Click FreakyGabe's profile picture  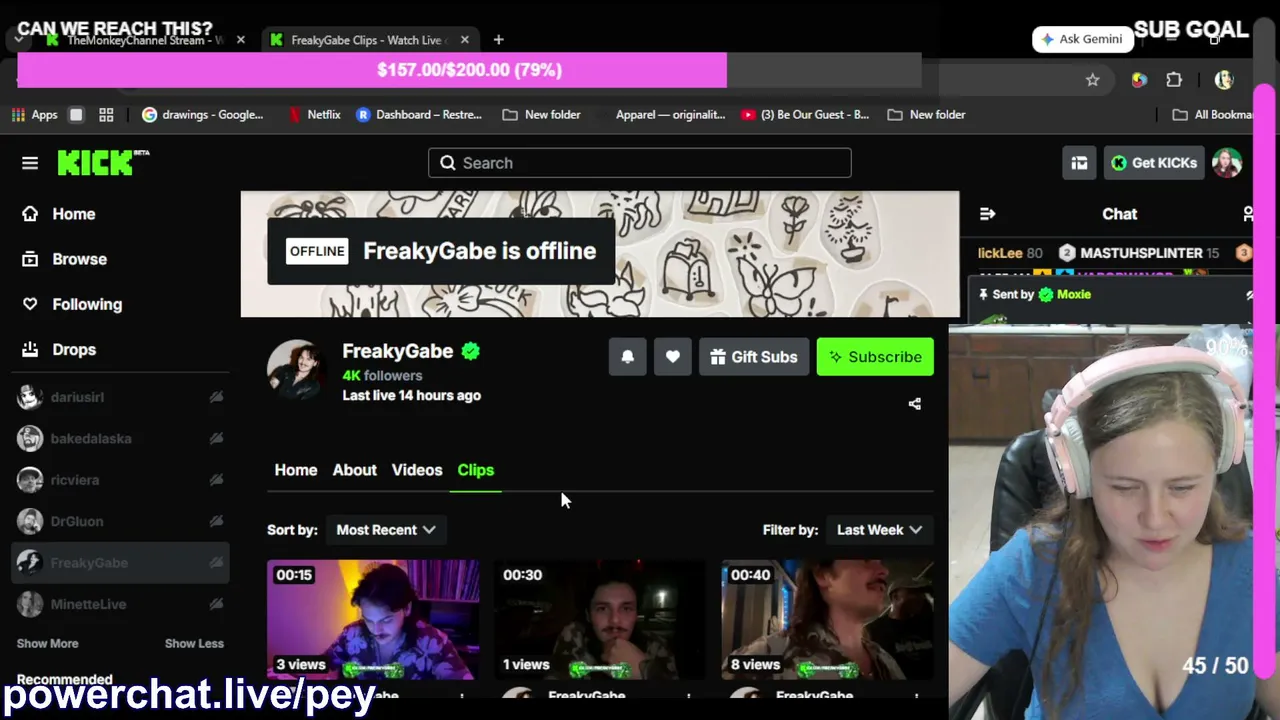click(x=295, y=370)
